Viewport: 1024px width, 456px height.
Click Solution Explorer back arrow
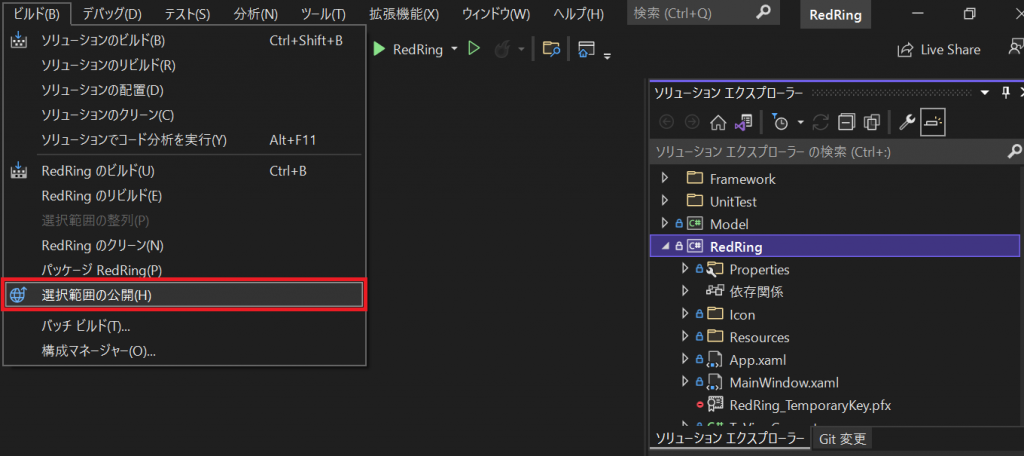coord(667,122)
